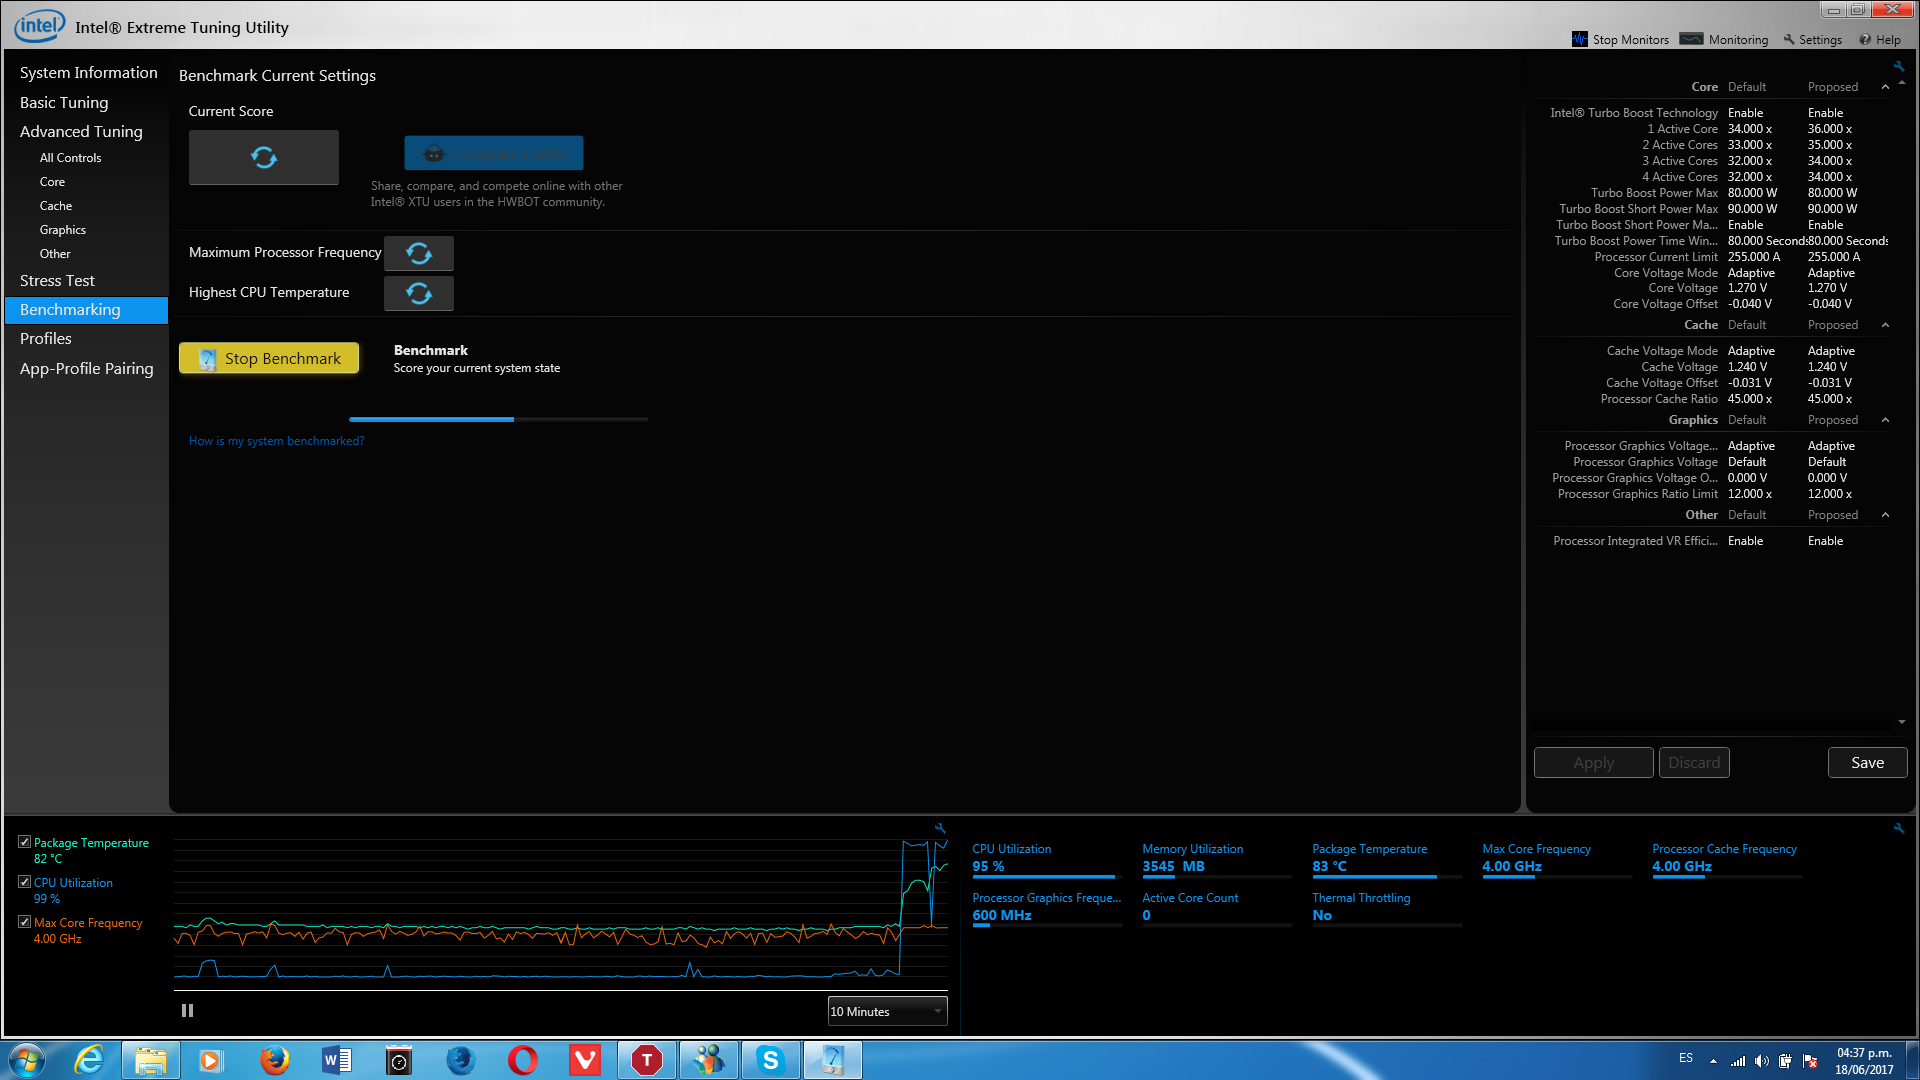1920x1080 pixels.
Task: Open the 10 Minutes time range dropdown
Action: point(887,1011)
